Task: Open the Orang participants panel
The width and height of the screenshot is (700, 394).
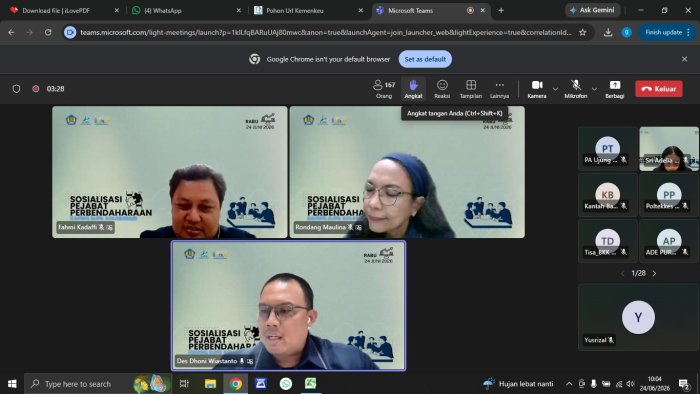Action: pos(384,89)
